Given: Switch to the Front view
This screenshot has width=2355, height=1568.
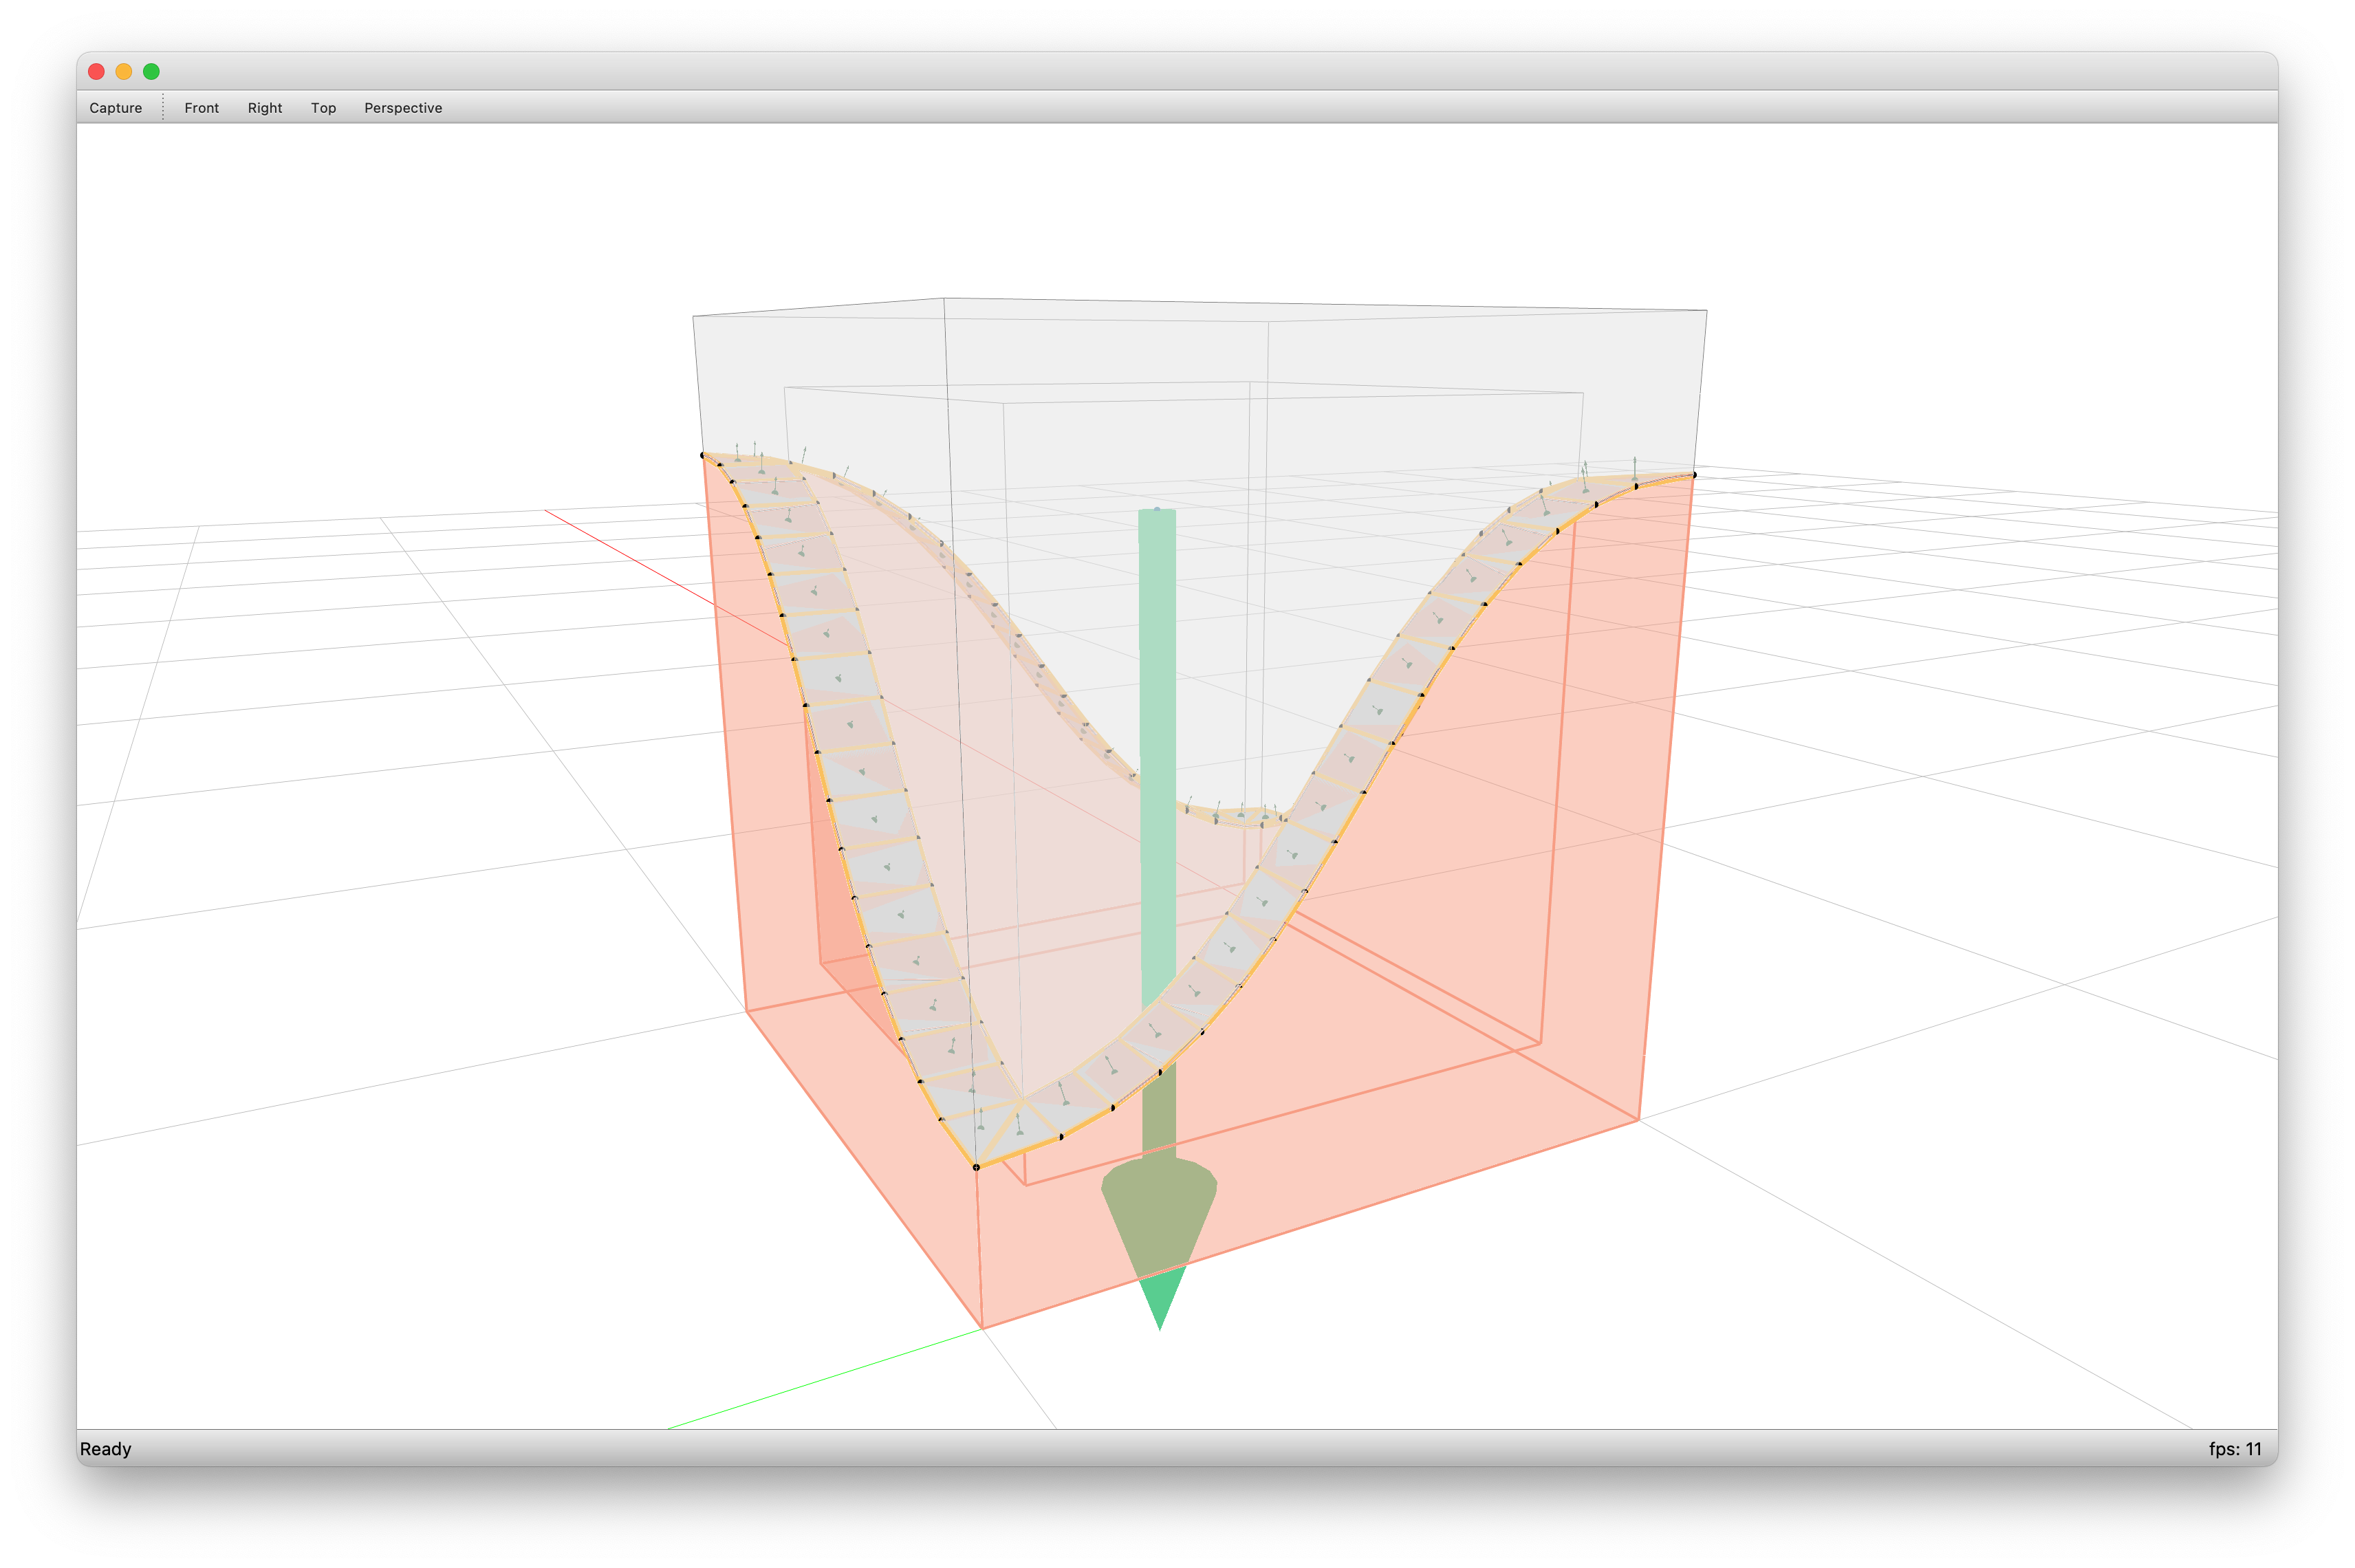Looking at the screenshot, I should point(201,108).
